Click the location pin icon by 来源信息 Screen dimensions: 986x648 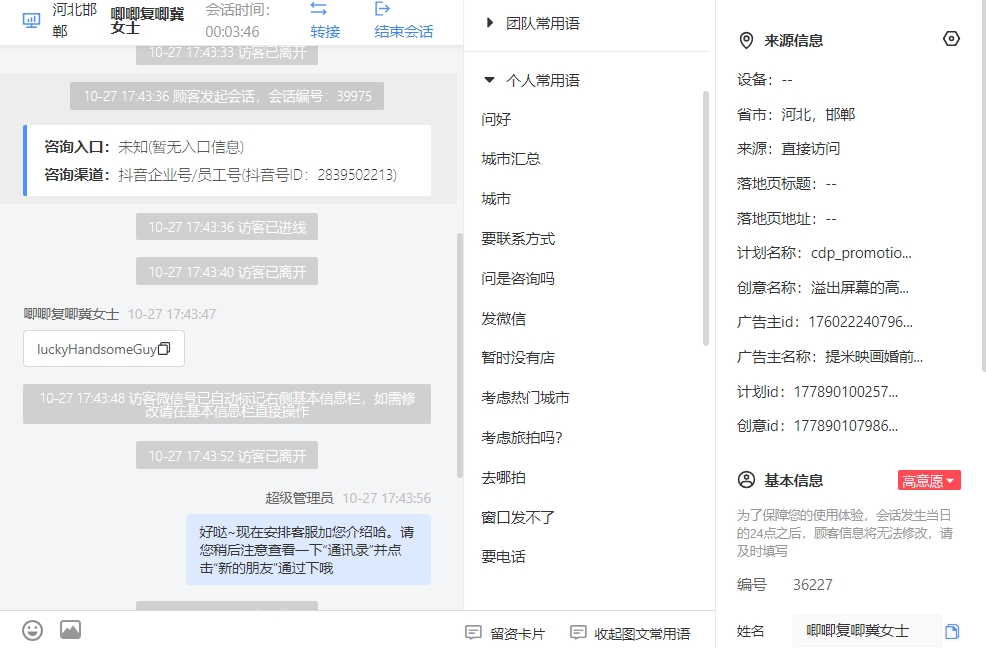[x=746, y=41]
